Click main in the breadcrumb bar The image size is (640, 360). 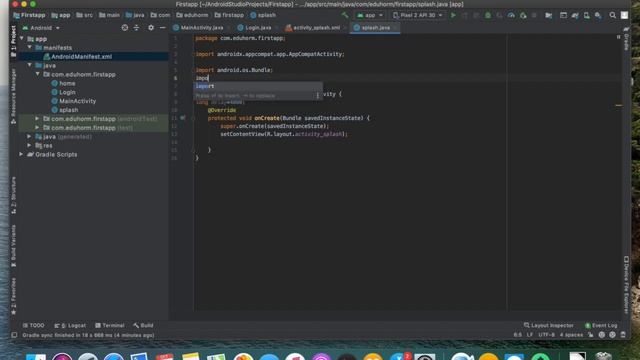point(109,15)
